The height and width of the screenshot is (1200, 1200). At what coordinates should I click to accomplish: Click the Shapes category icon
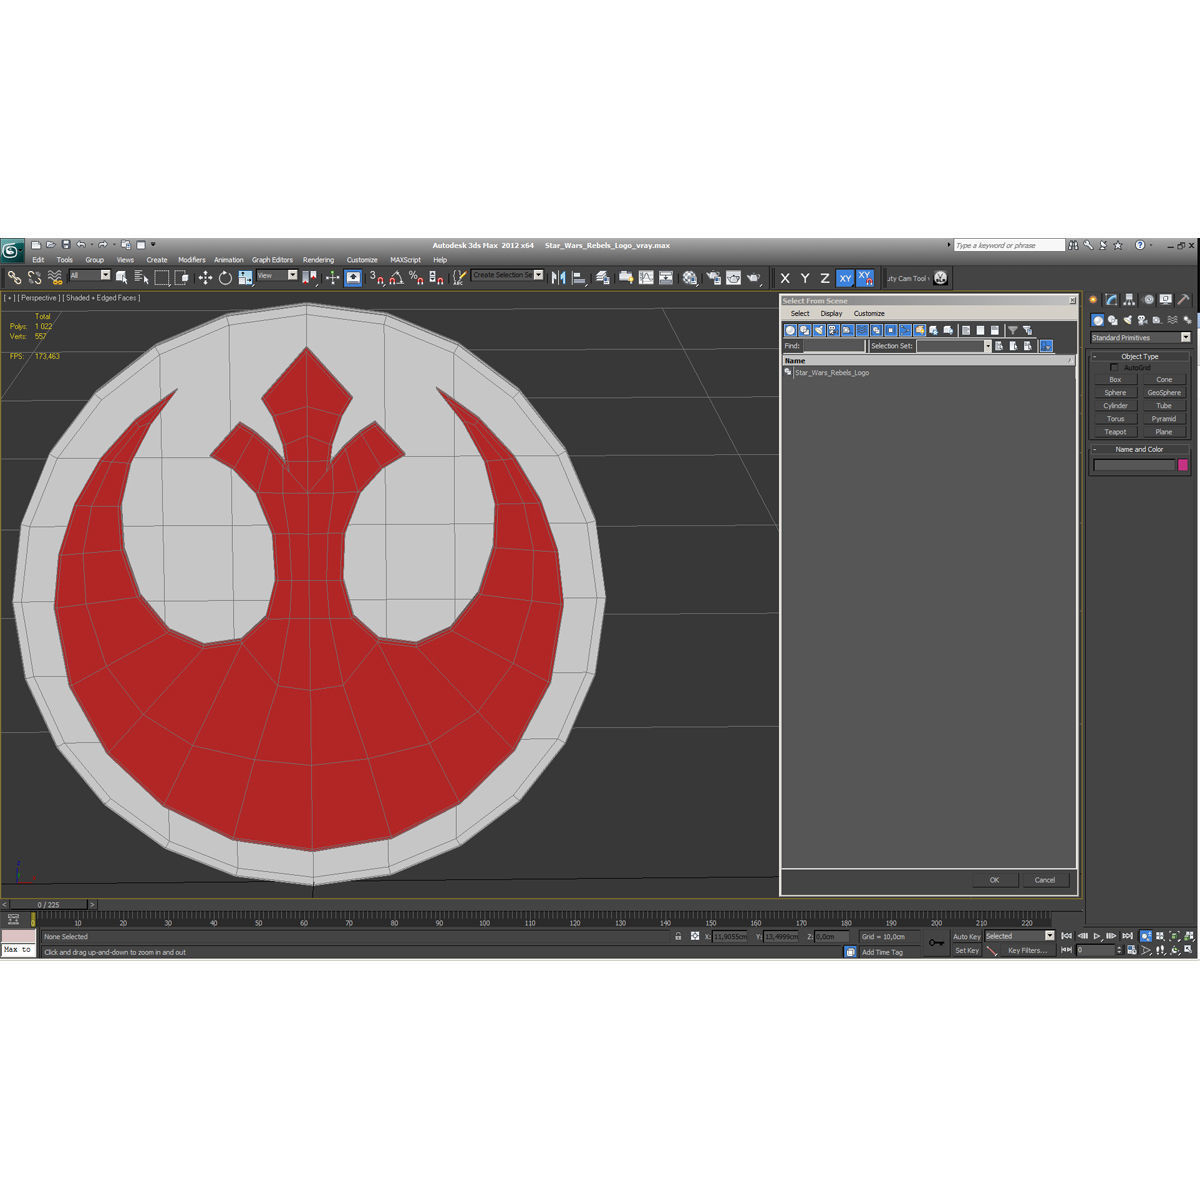point(1112,320)
